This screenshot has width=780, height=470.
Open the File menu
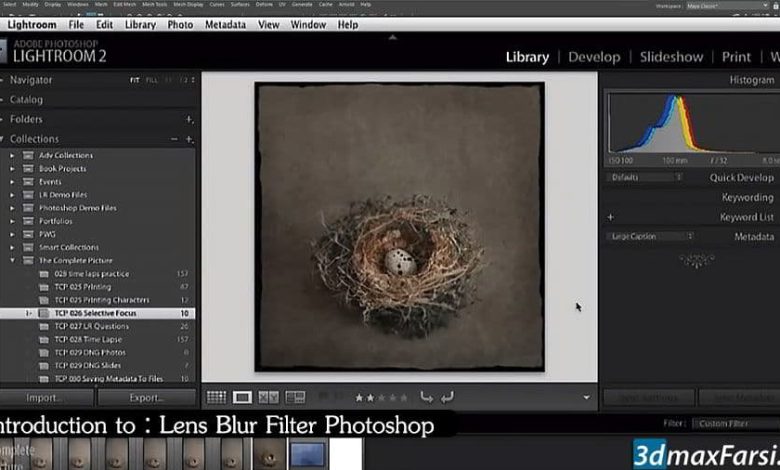[x=76, y=24]
